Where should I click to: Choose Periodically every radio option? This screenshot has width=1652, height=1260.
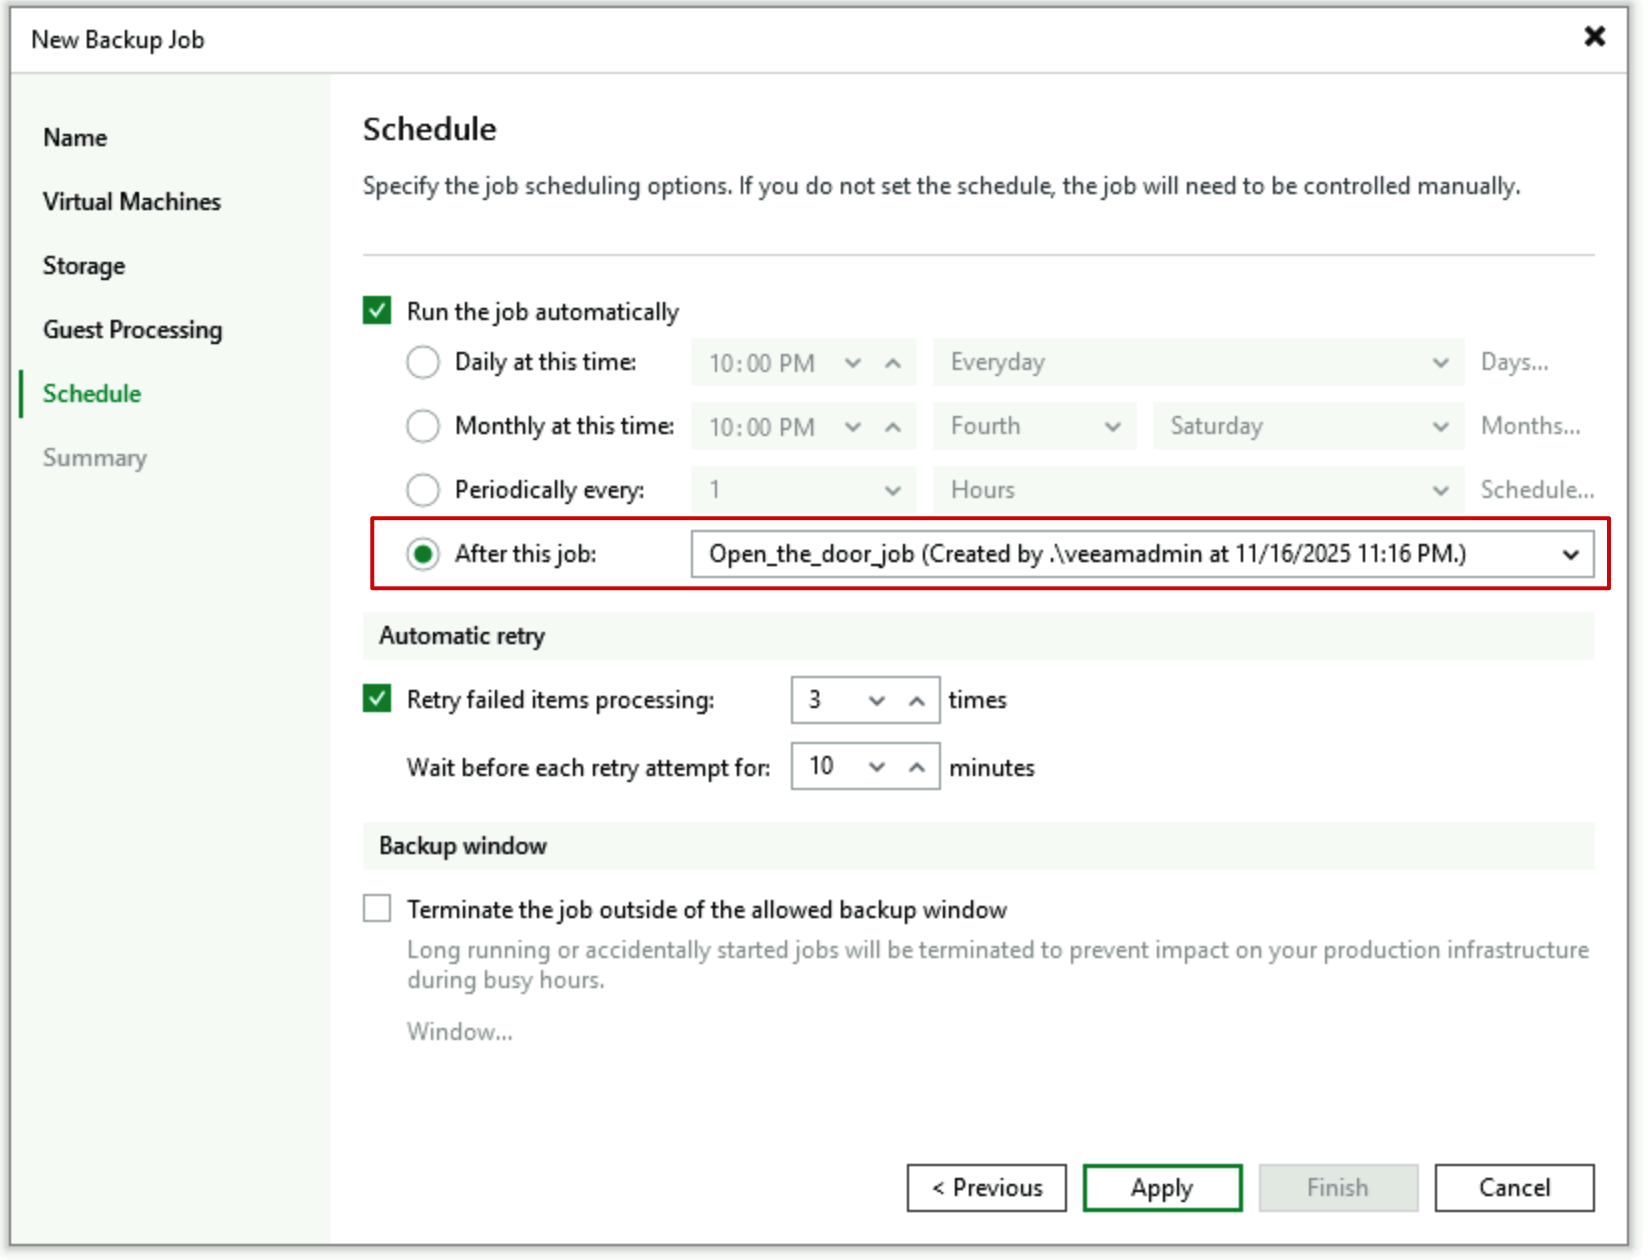tap(423, 490)
